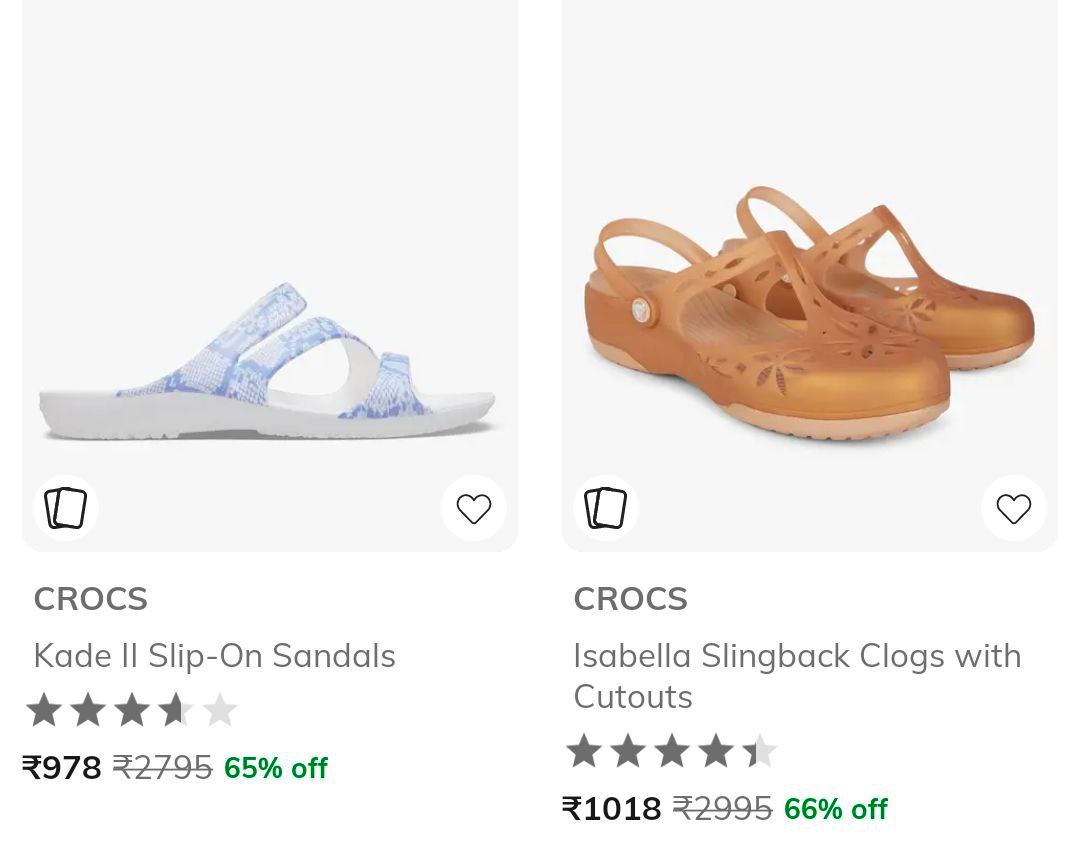Click the struck-through ₹2795 original price
The width and height of the screenshot is (1079, 845).
[x=162, y=768]
